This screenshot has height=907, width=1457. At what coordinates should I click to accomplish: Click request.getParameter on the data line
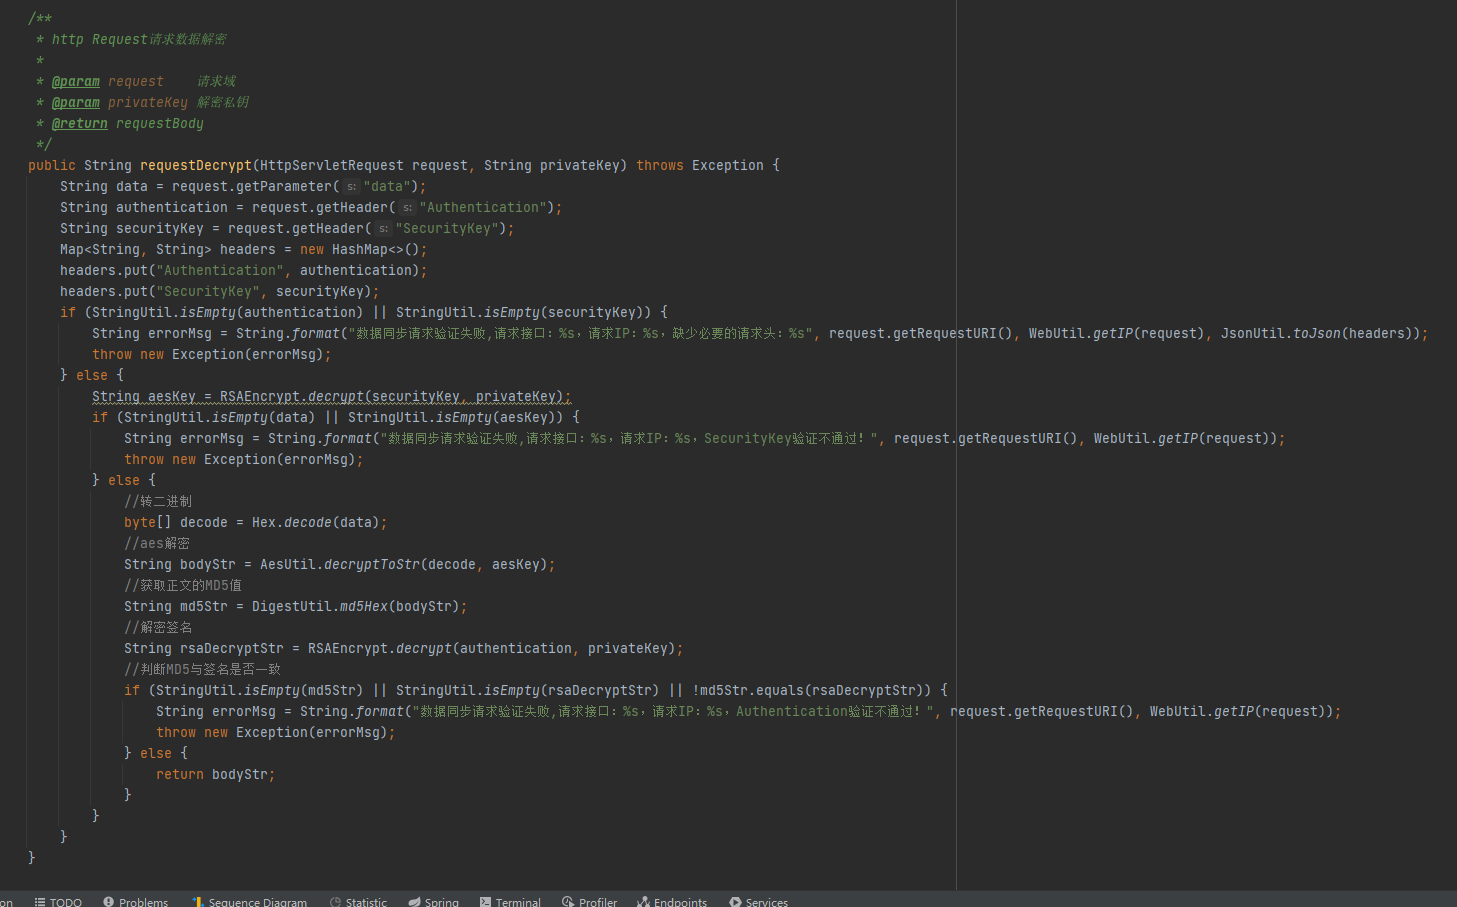[x=252, y=186]
